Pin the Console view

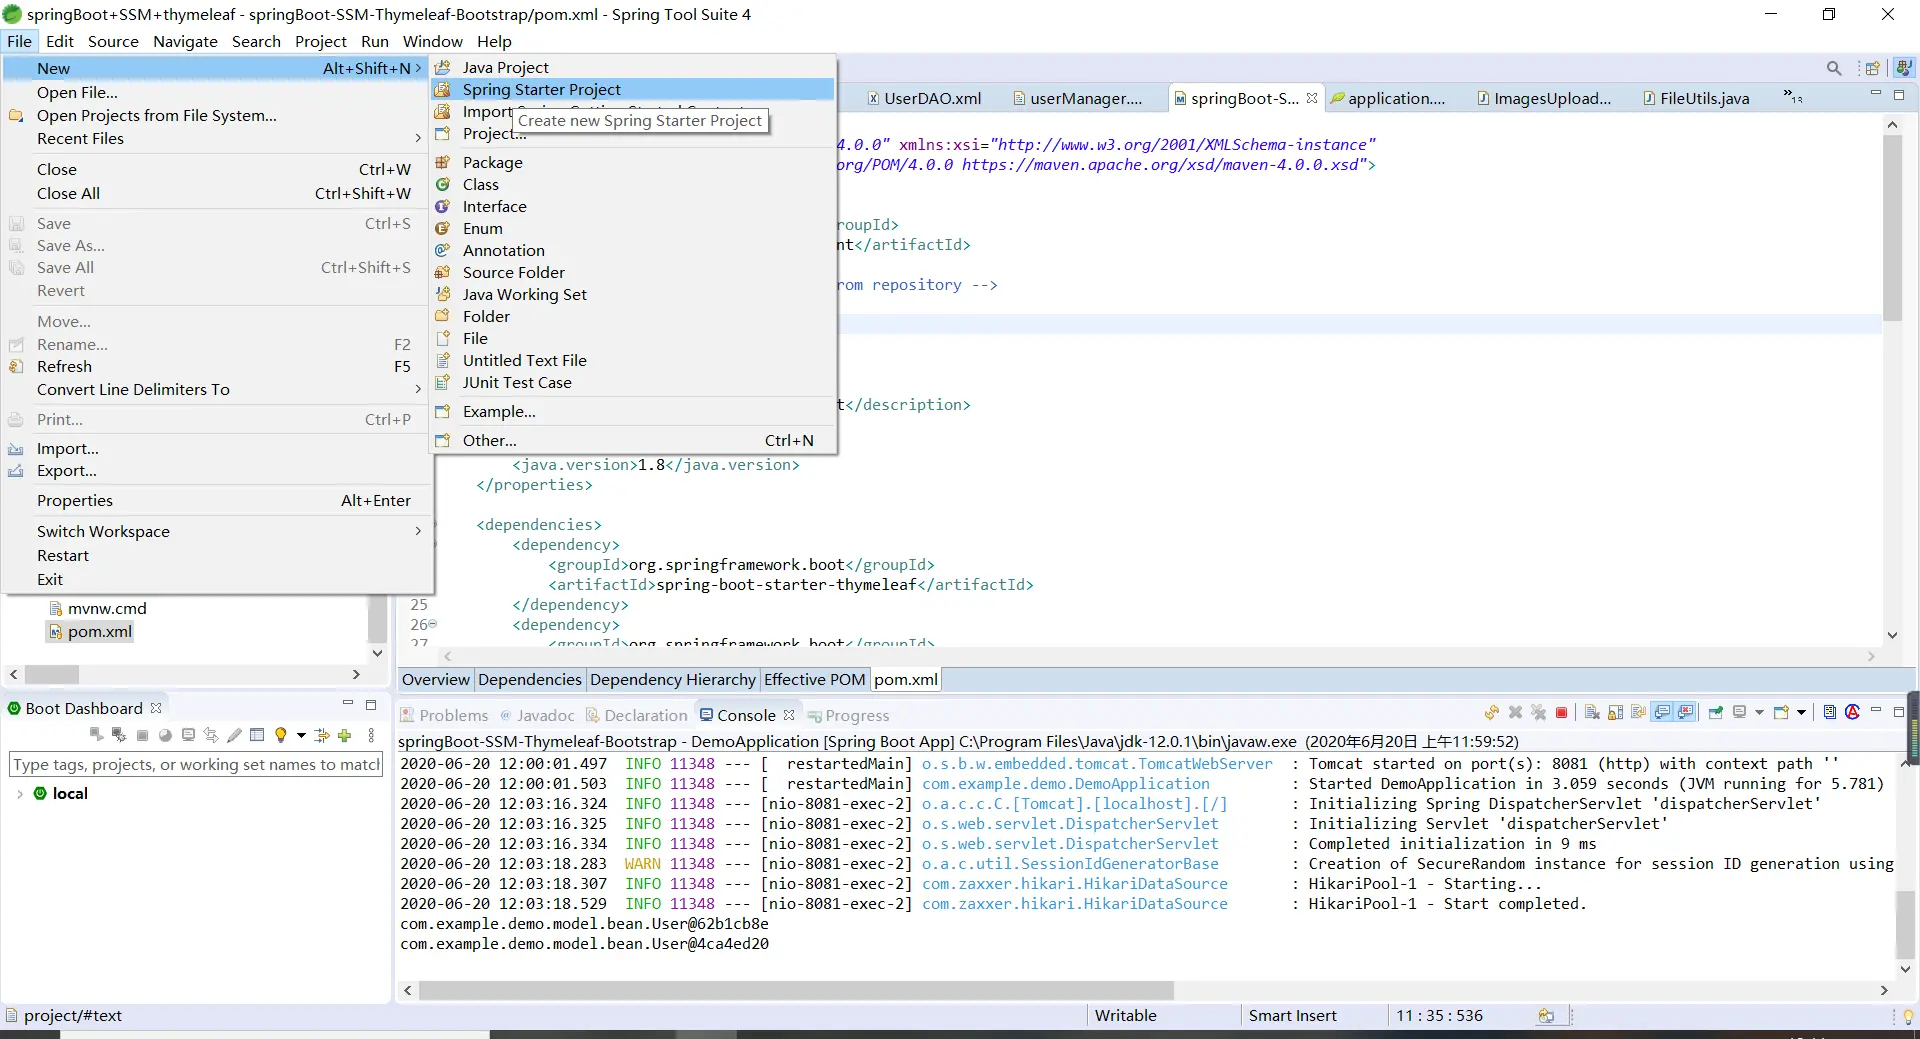[1716, 713]
